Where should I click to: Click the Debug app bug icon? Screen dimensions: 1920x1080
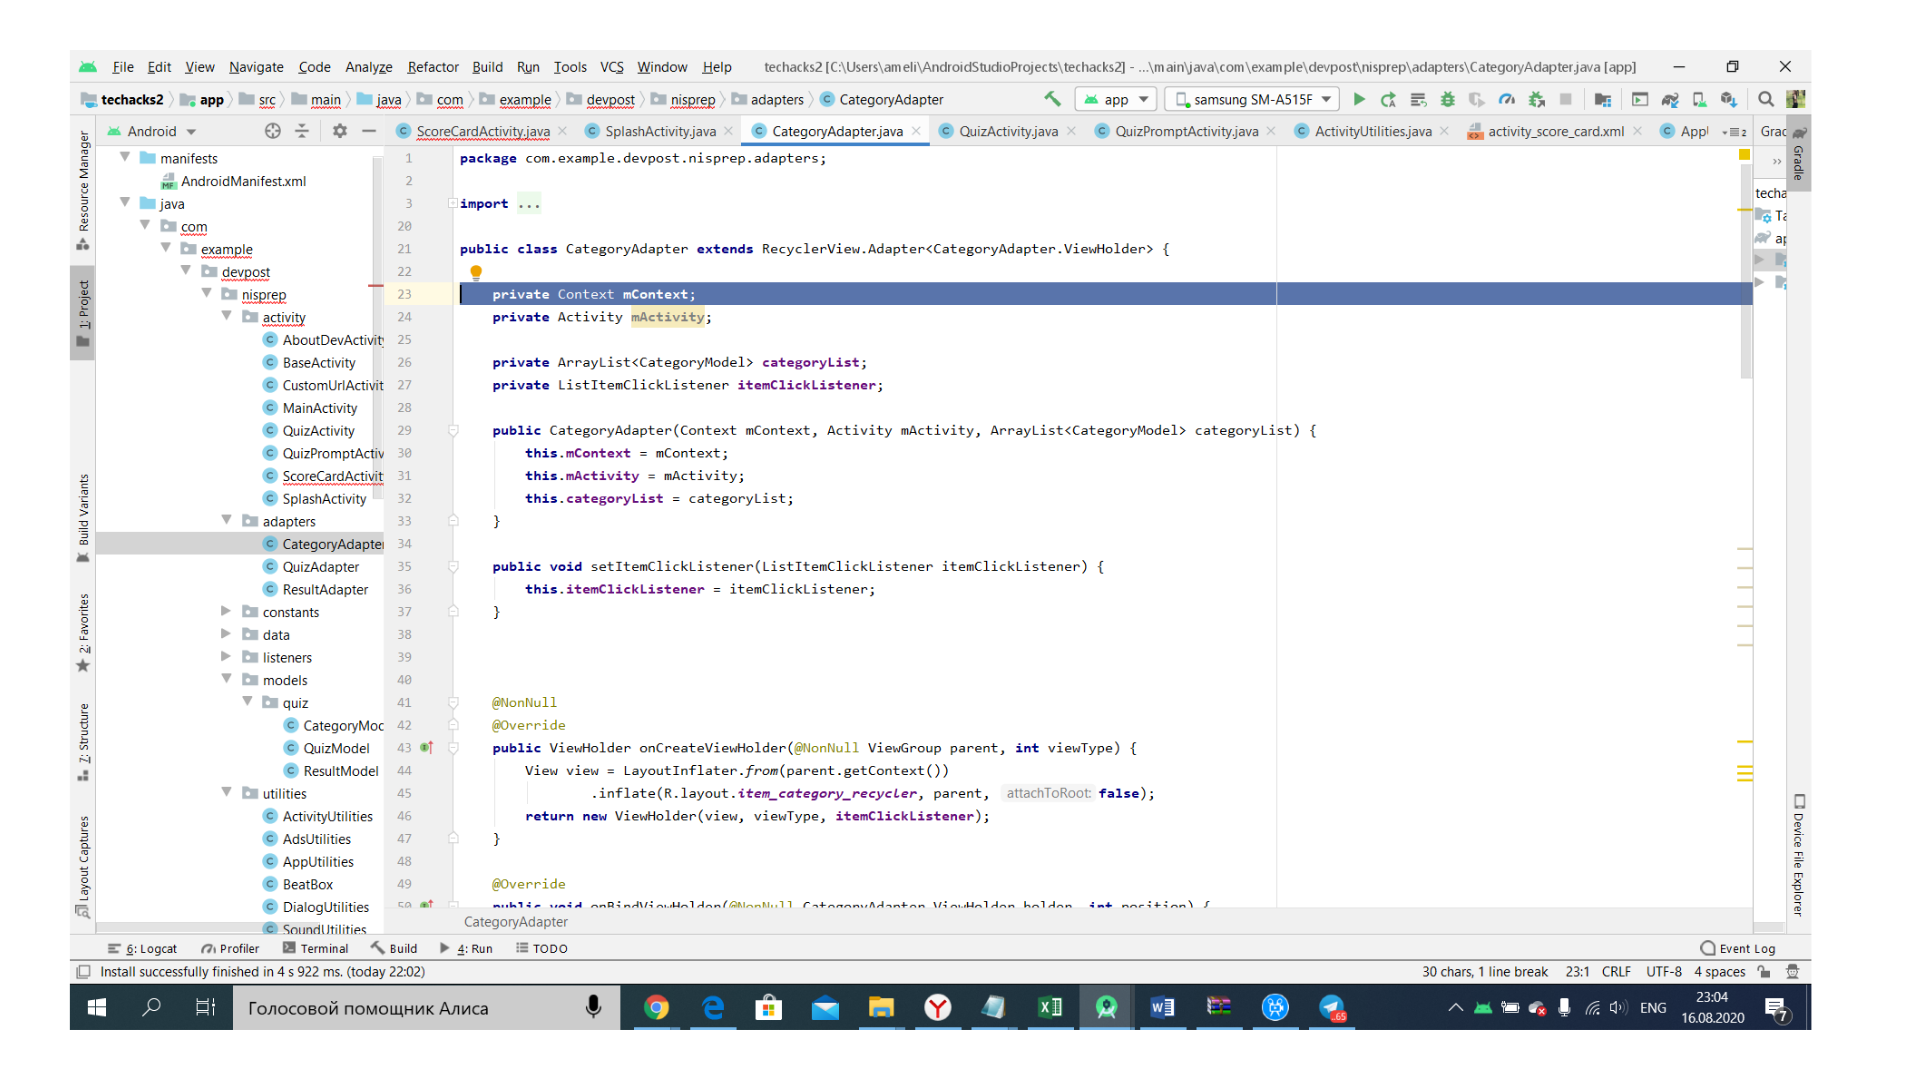[1447, 99]
